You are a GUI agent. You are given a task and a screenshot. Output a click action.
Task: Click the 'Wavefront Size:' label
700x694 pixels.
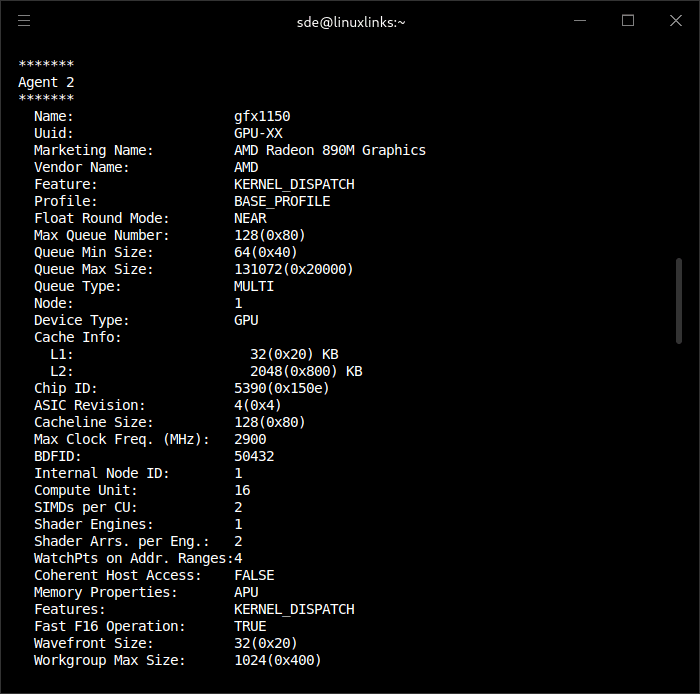(x=94, y=643)
